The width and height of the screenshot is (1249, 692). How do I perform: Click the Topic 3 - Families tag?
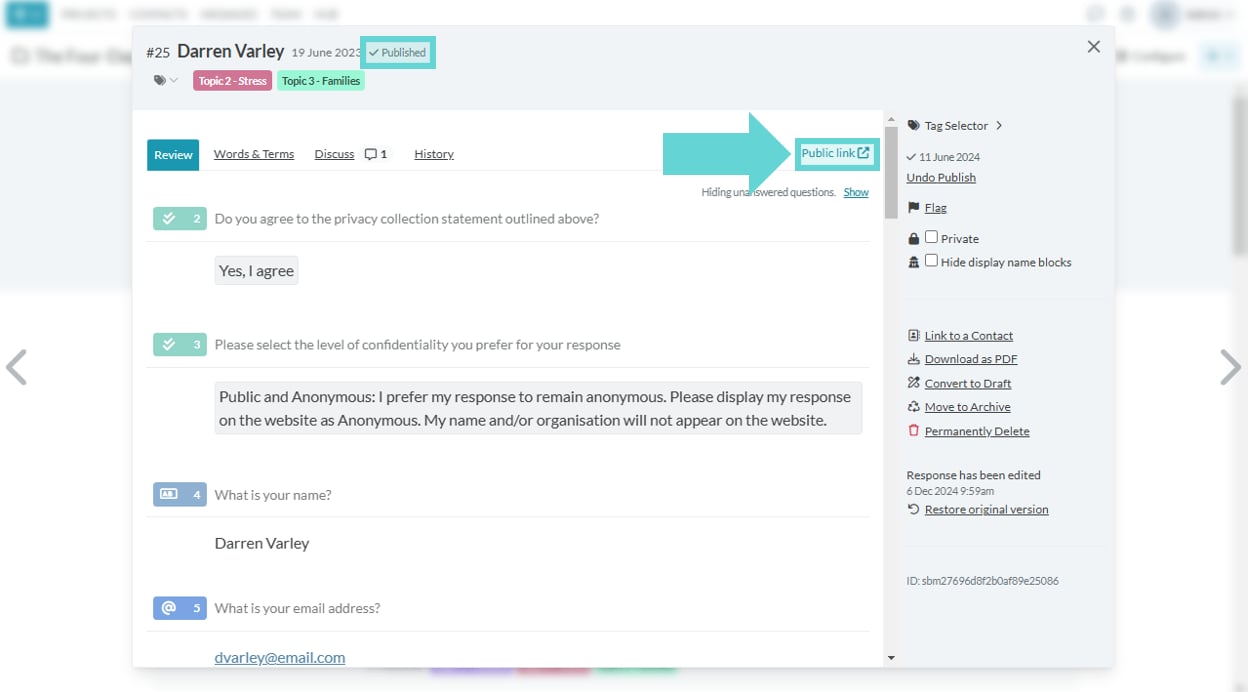(321, 81)
